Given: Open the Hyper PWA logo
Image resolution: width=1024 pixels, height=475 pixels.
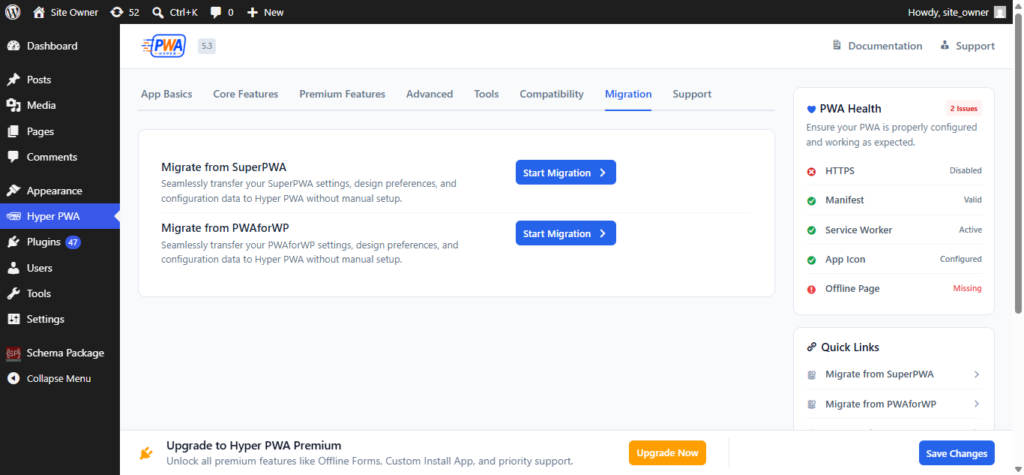Looking at the screenshot, I should (x=164, y=46).
